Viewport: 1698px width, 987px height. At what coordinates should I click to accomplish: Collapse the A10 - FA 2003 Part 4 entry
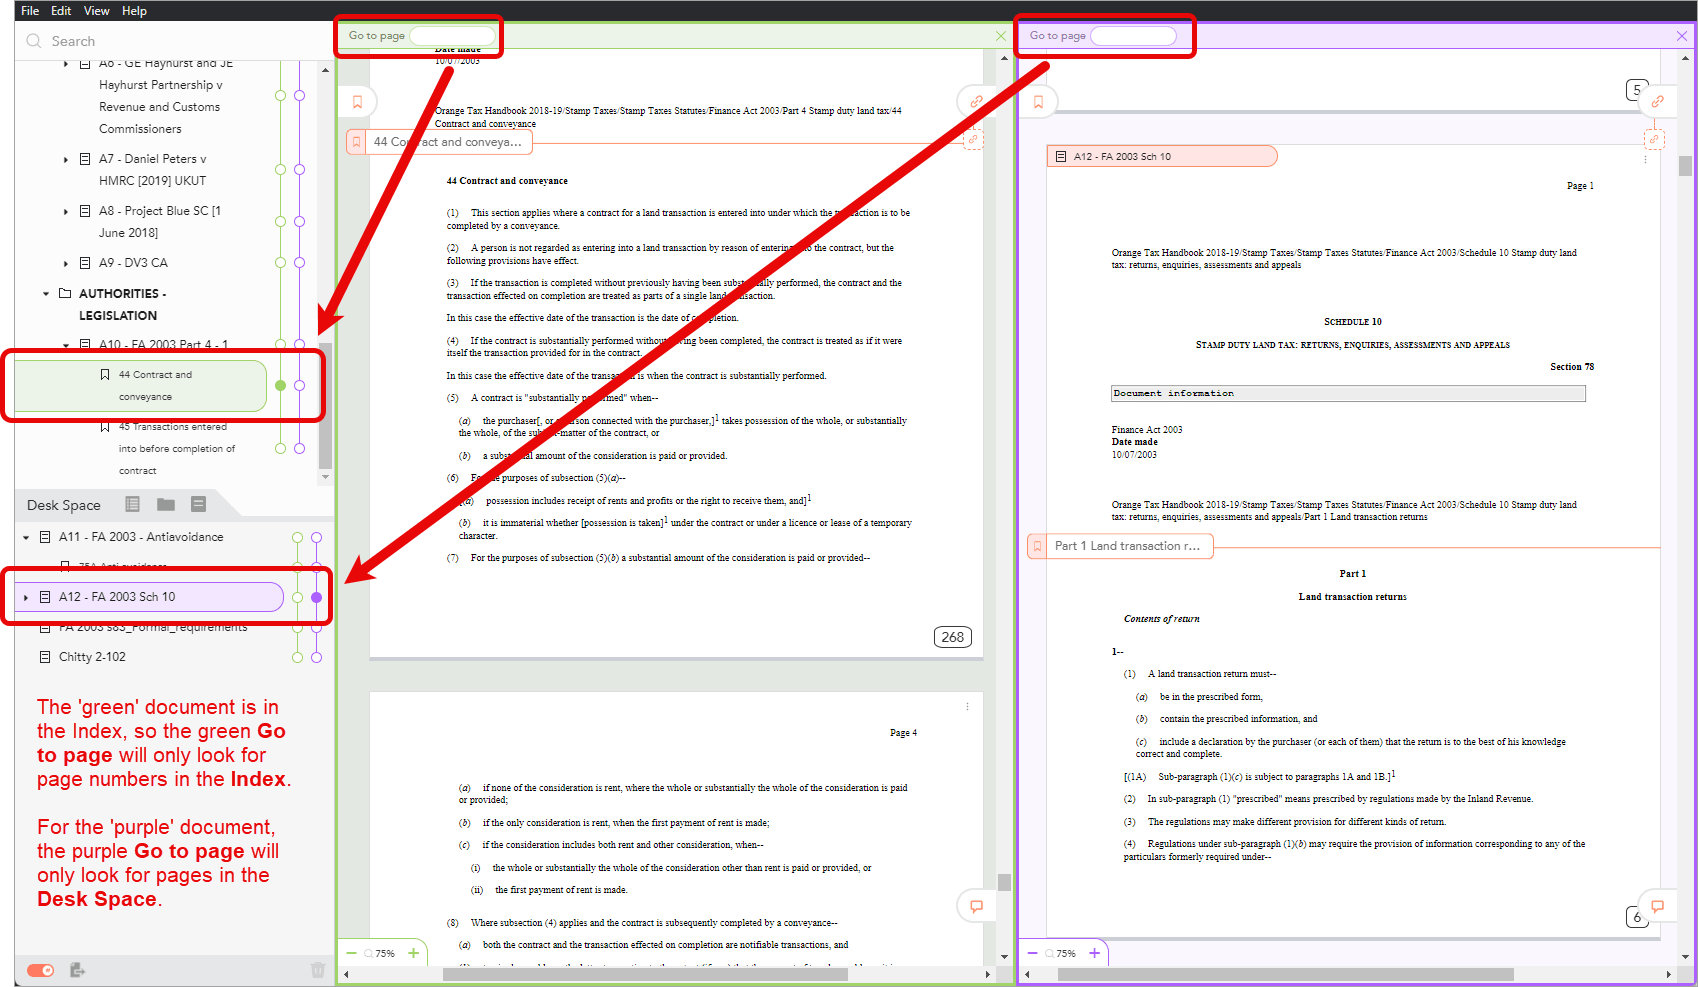(66, 345)
